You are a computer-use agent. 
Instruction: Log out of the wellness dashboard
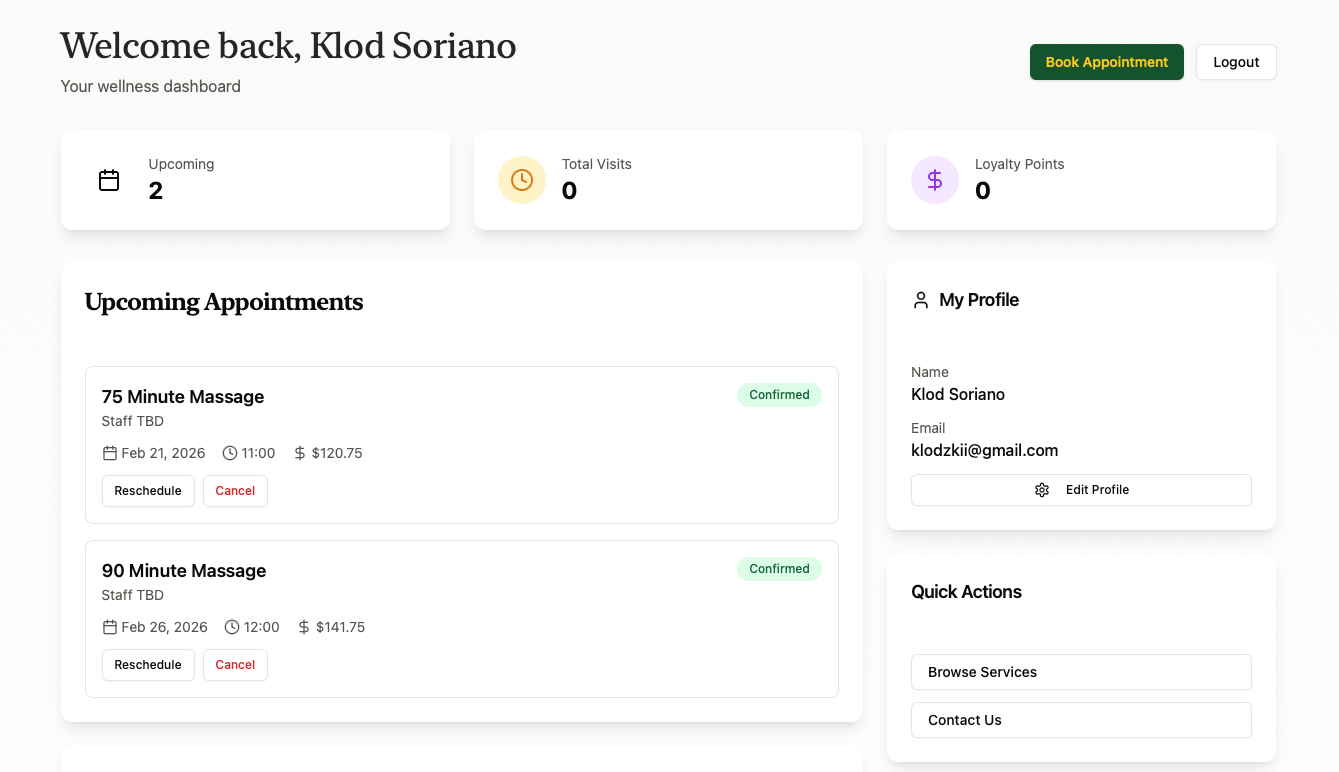(x=1236, y=61)
